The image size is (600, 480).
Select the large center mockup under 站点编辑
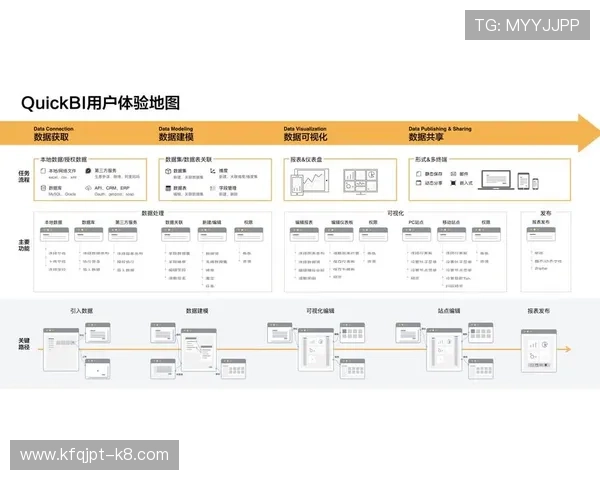(444, 349)
